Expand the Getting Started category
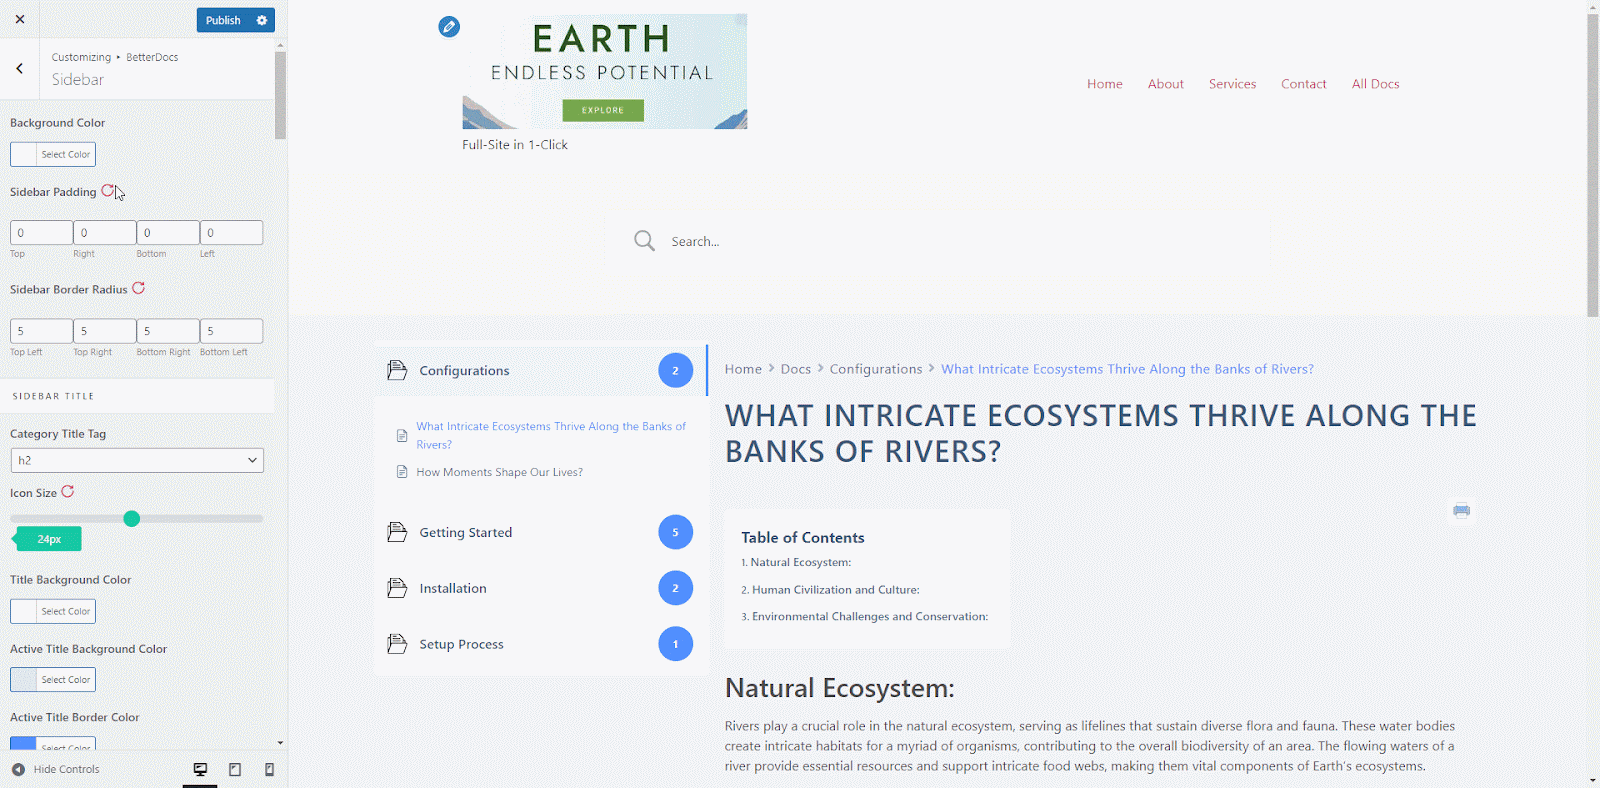 point(465,533)
